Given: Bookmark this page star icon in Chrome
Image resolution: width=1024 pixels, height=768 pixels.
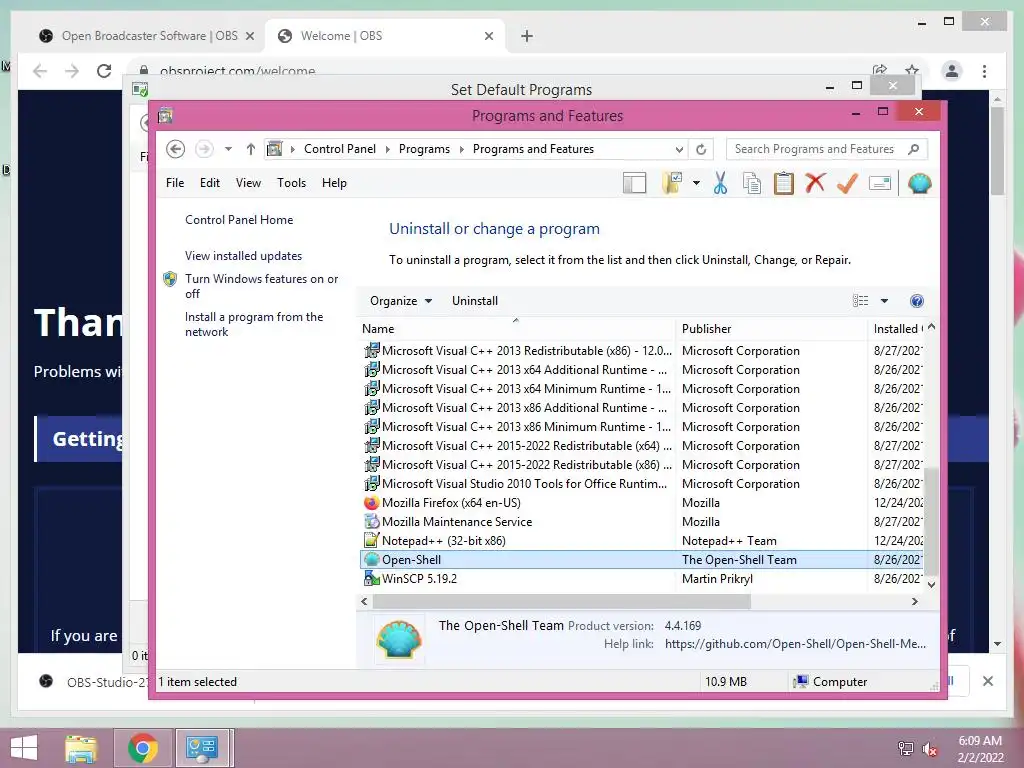Looking at the screenshot, I should (x=912, y=70).
